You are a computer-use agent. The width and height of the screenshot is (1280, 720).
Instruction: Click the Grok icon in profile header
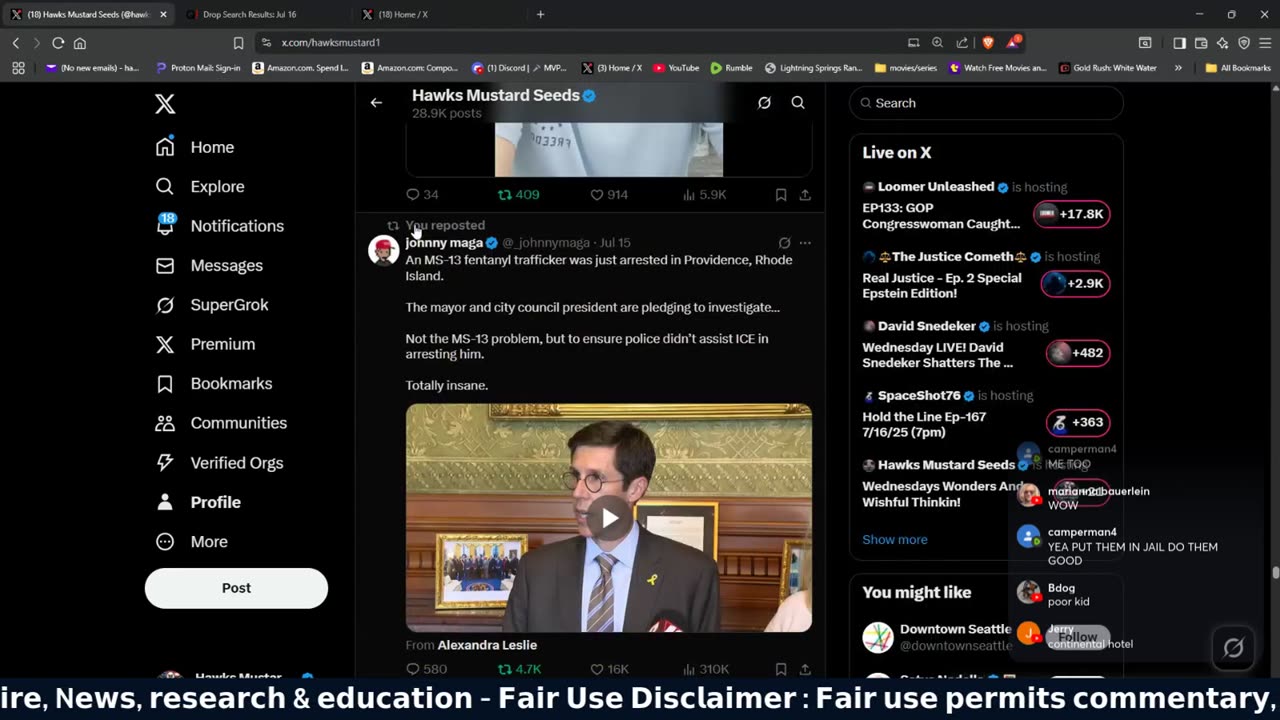pos(764,103)
